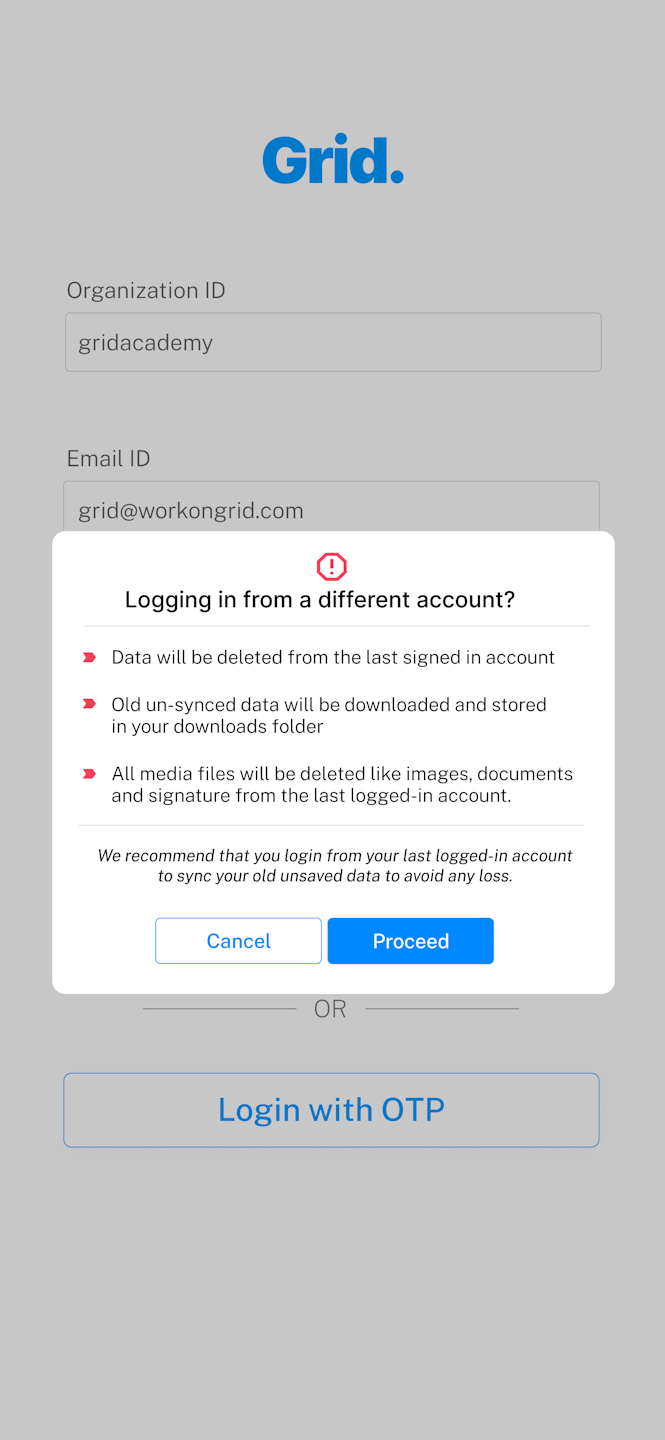Viewport: 665px width, 1440px height.
Task: Click the 'grid@workongrid.com' email text
Action: (191, 511)
